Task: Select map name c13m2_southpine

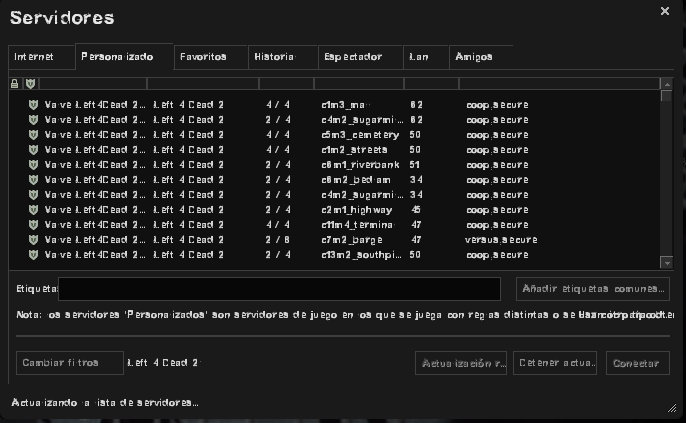Action: [x=361, y=255]
